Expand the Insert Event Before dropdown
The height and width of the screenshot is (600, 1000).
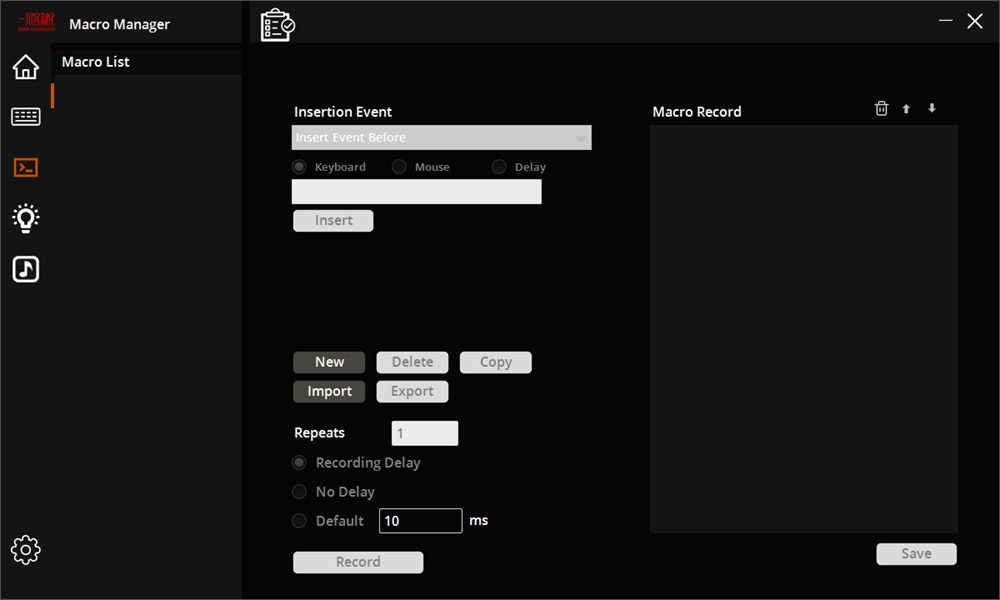441,138
